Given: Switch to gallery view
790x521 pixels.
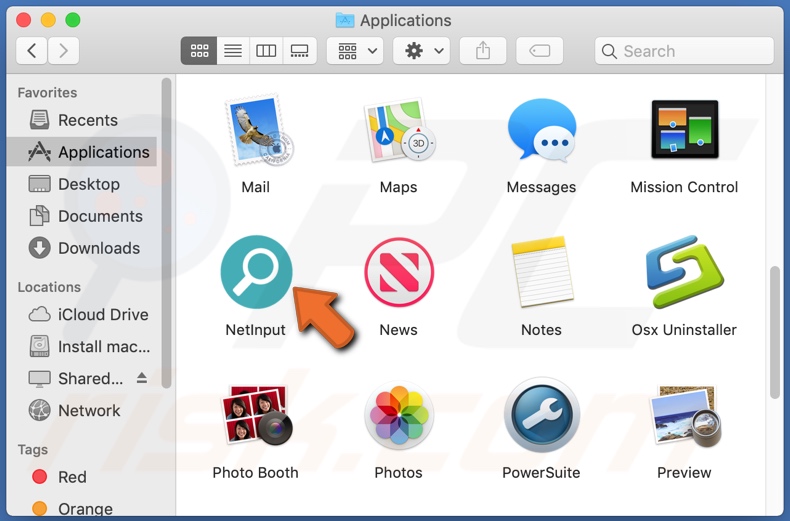Looking at the screenshot, I should pos(300,50).
